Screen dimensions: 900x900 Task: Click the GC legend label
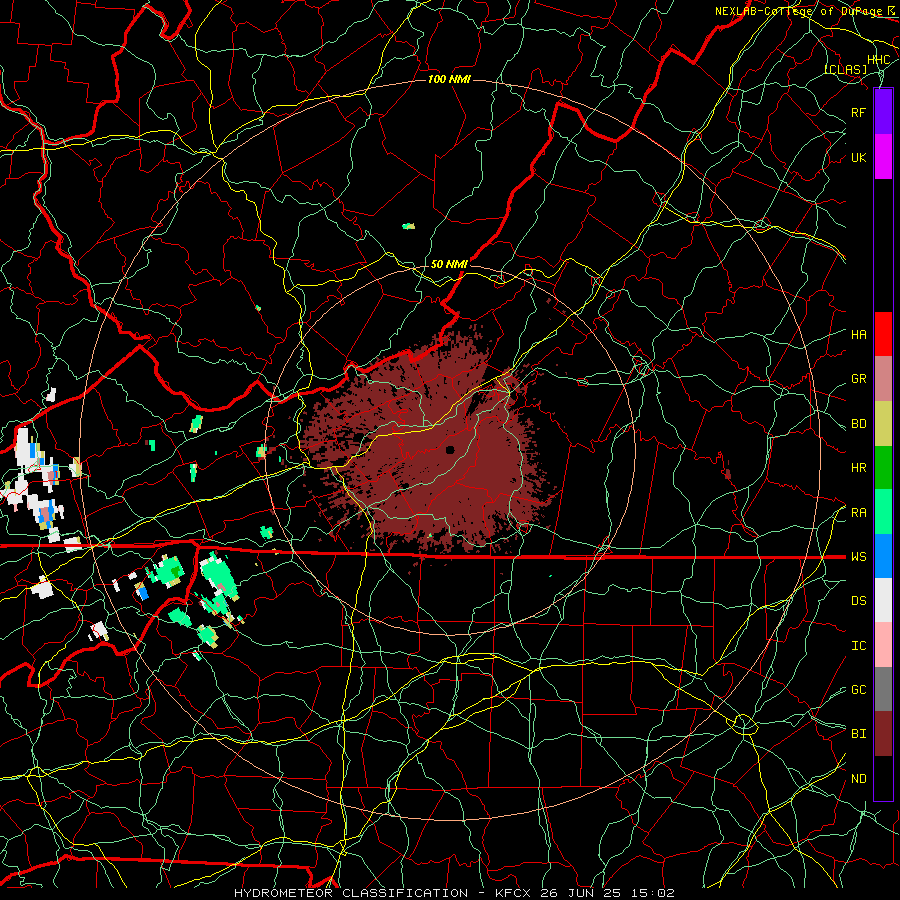859,690
